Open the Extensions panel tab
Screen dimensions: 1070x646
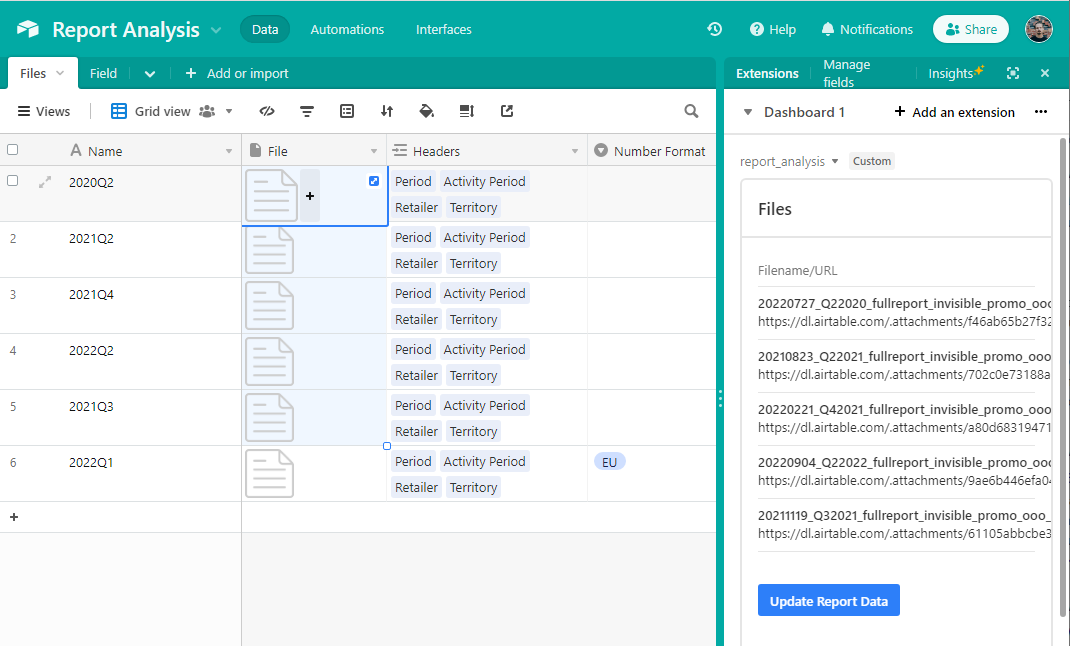(767, 74)
